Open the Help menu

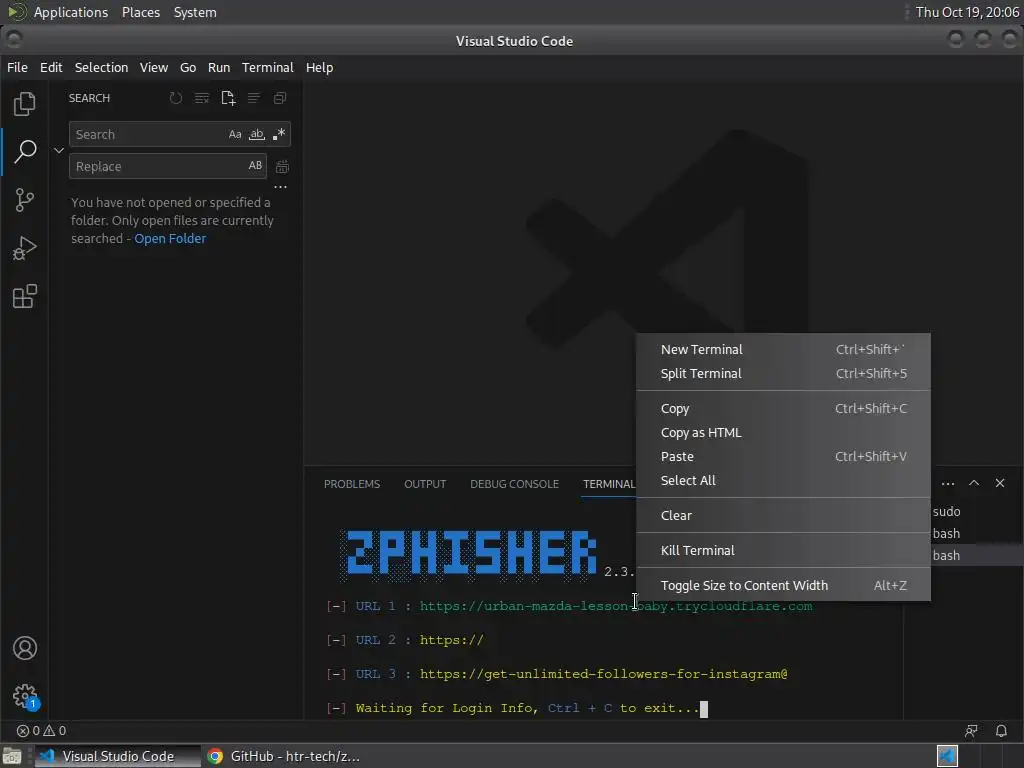319,67
